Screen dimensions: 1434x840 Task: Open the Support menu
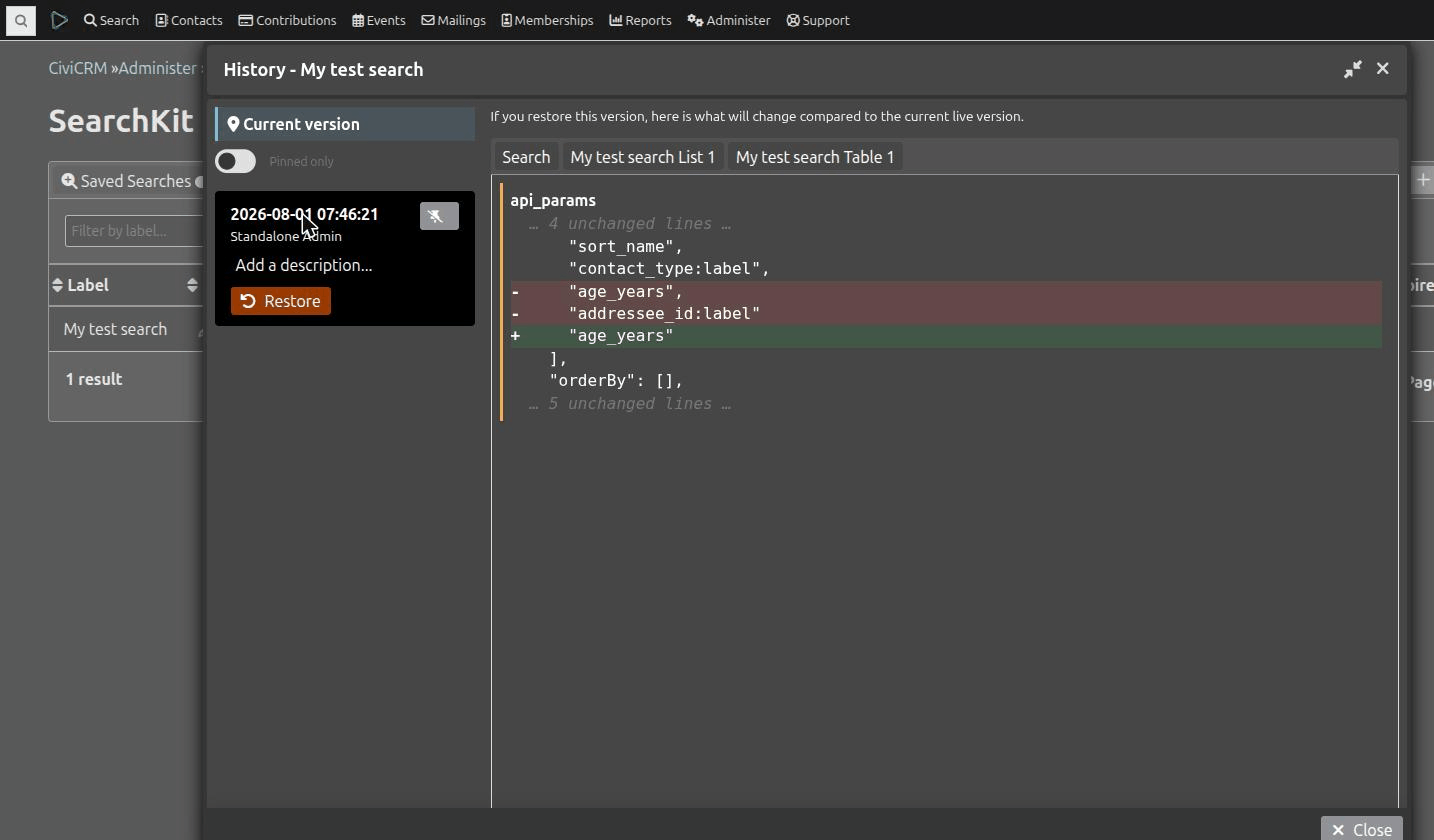pos(818,20)
